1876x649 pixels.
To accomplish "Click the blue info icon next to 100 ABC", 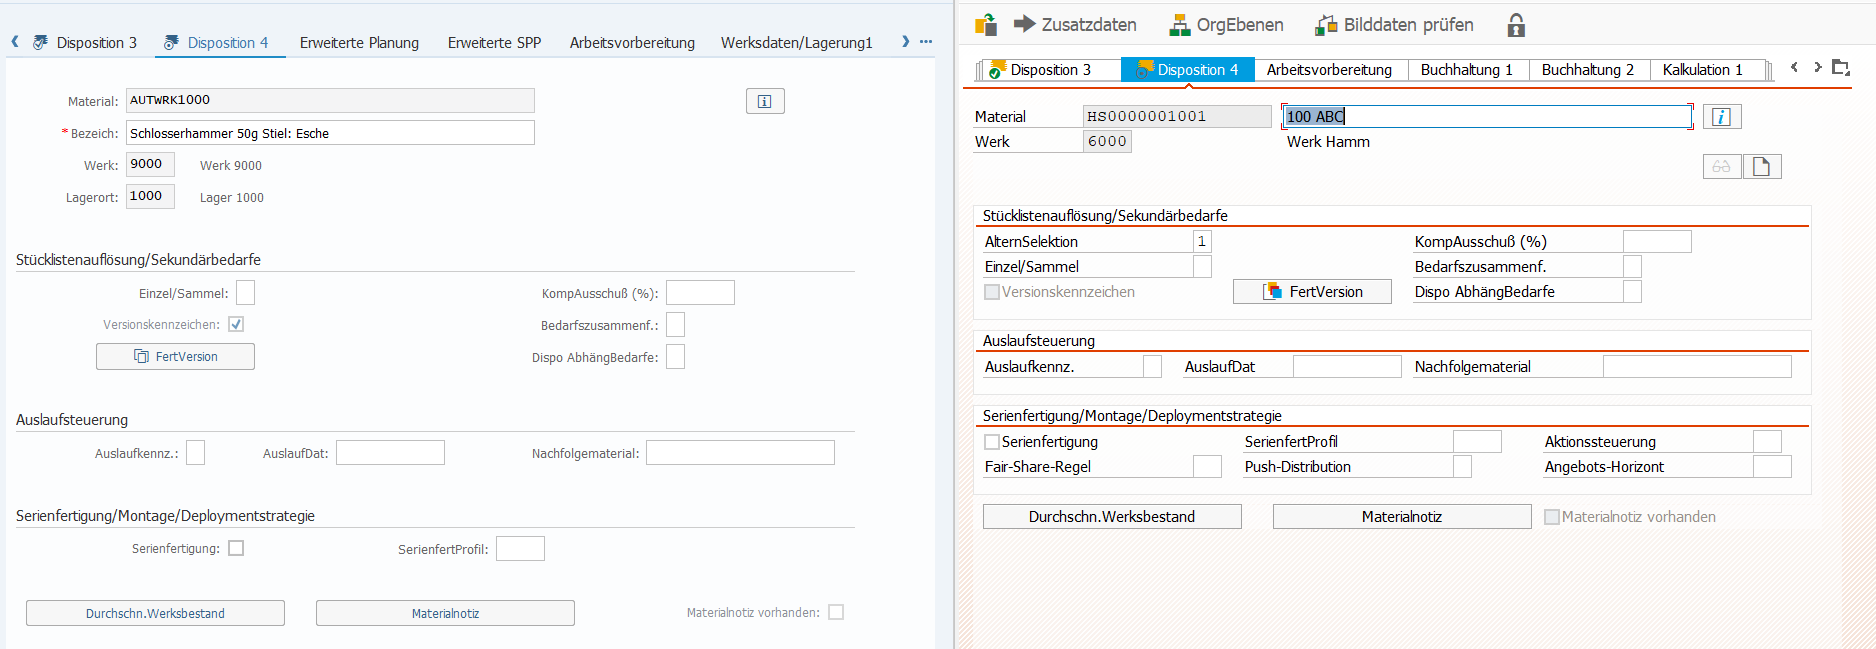I will [1721, 117].
